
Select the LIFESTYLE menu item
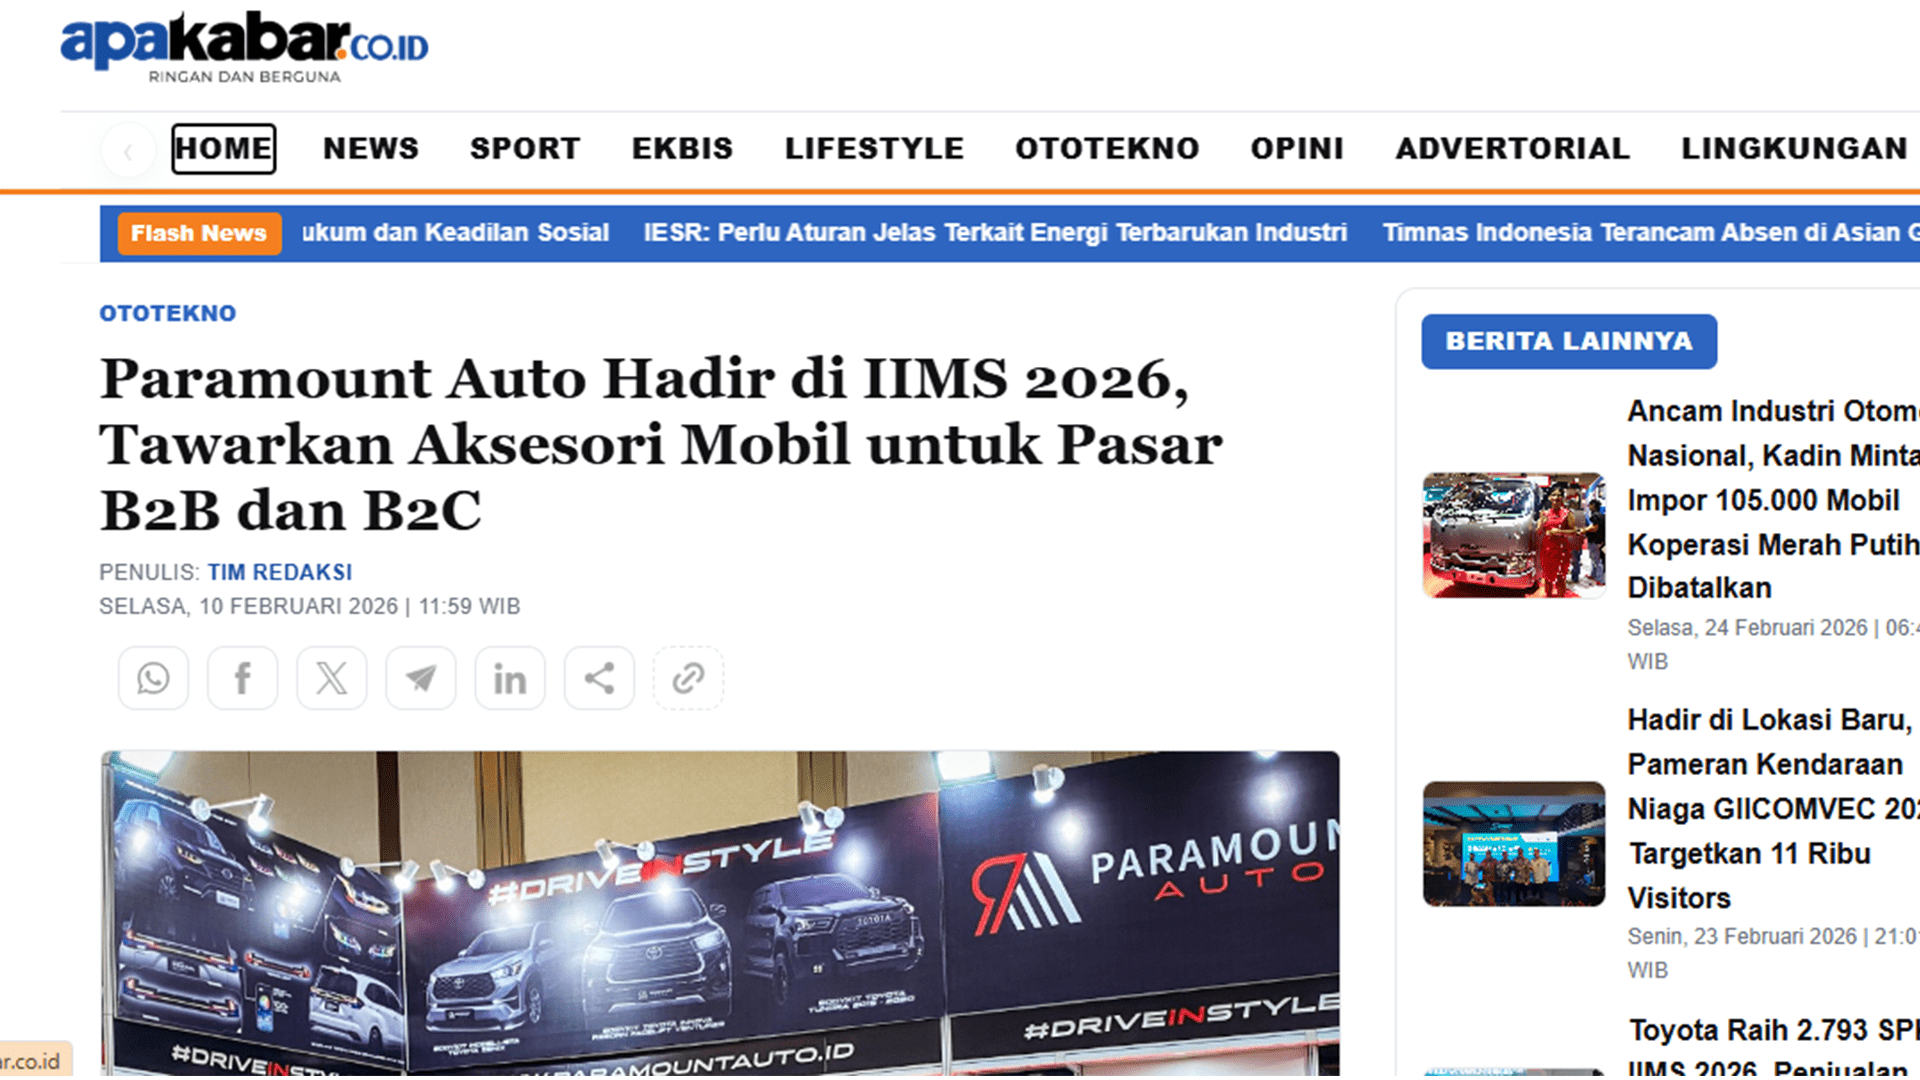[x=873, y=149]
